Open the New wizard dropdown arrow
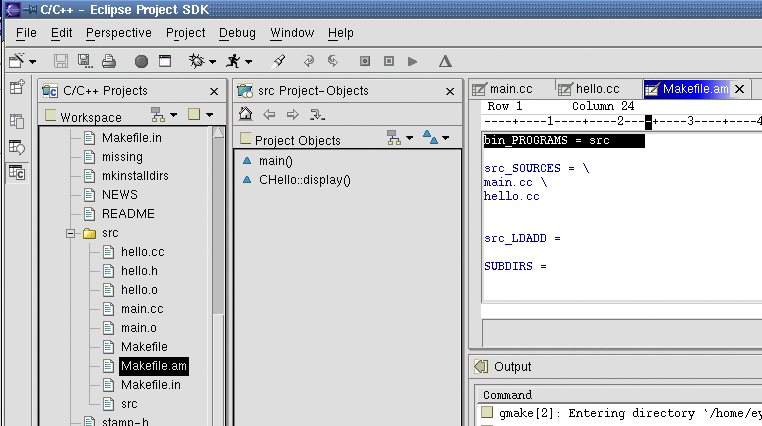The height and width of the screenshot is (426, 762). [x=33, y=62]
